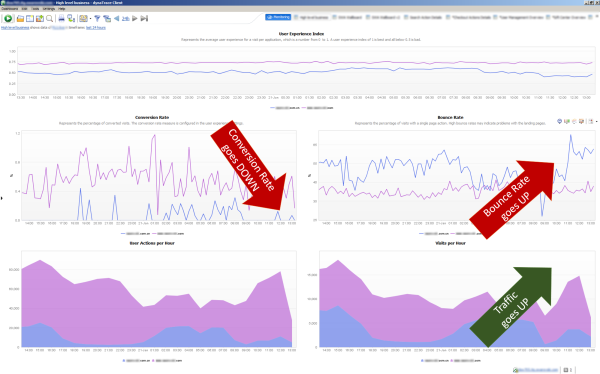600x374 pixels.
Task: Click the blue comment icon above Bounce Rate chart
Action: pyautogui.click(x=559, y=121)
